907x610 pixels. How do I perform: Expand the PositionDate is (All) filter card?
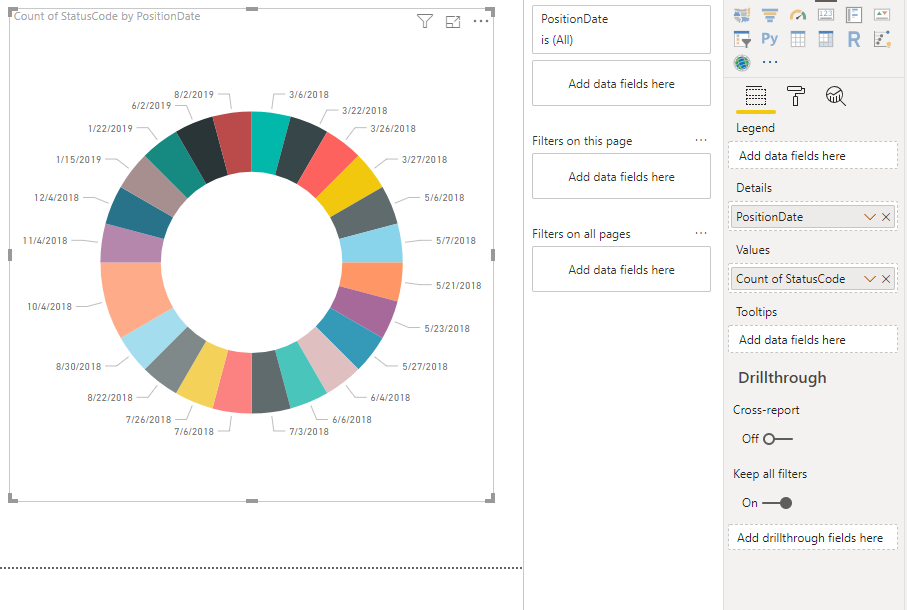621,29
